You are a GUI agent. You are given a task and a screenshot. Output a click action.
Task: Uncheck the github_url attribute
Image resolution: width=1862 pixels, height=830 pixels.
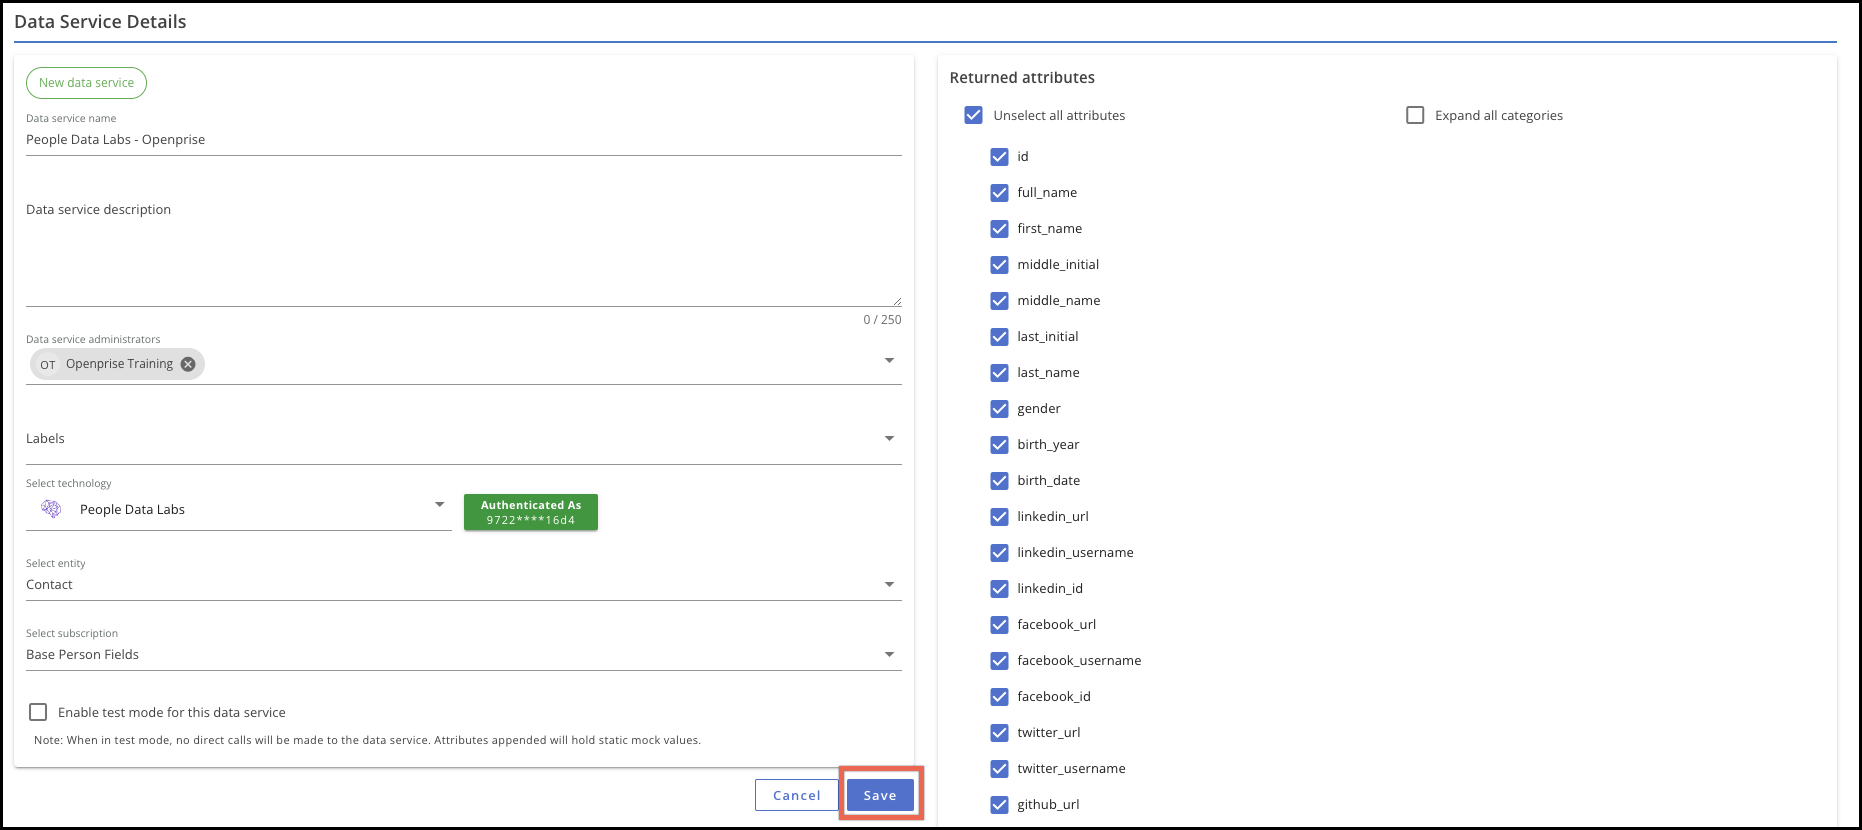[x=999, y=805]
